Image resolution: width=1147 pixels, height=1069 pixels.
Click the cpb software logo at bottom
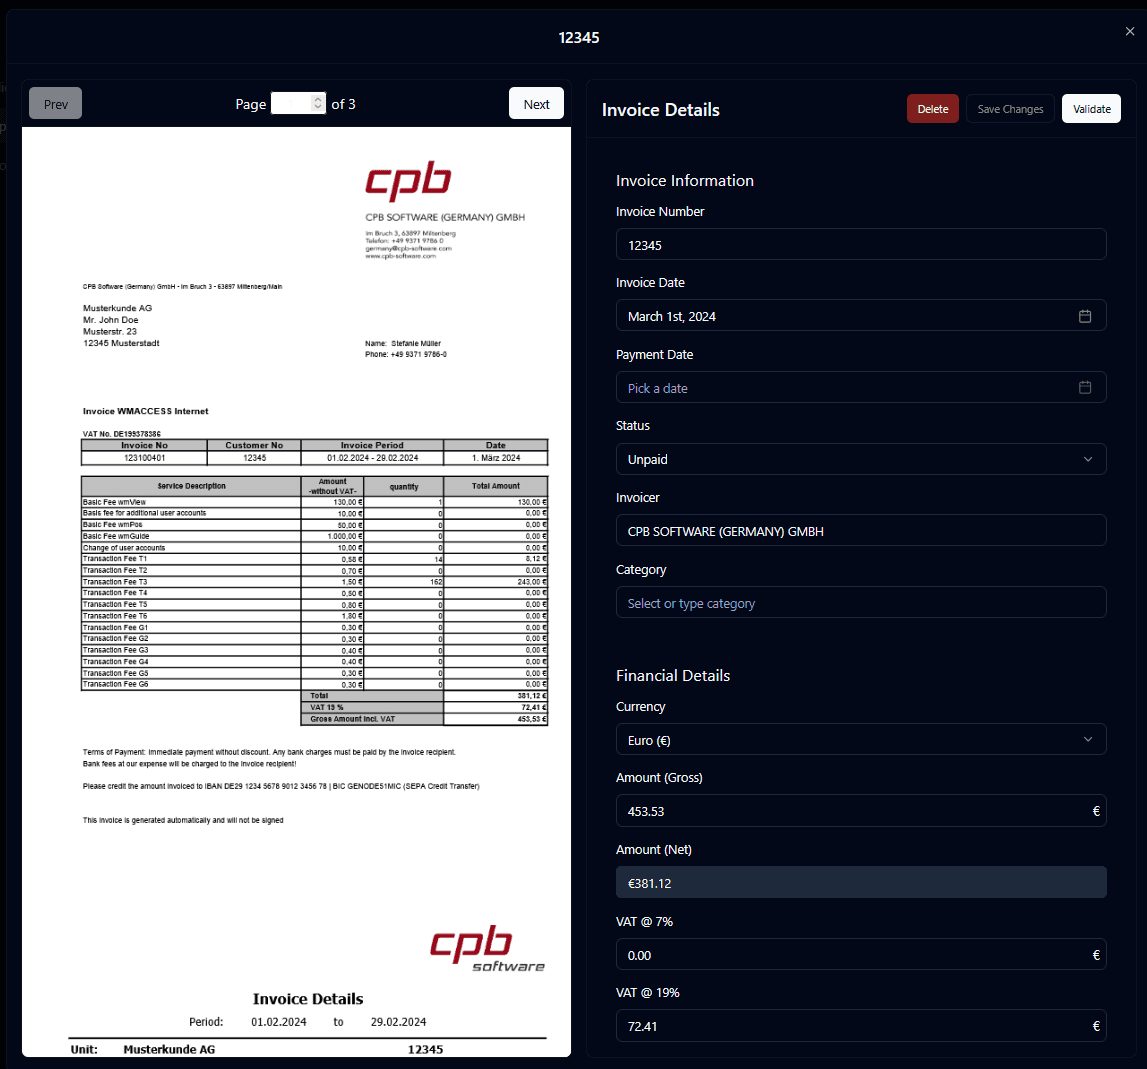[x=487, y=948]
